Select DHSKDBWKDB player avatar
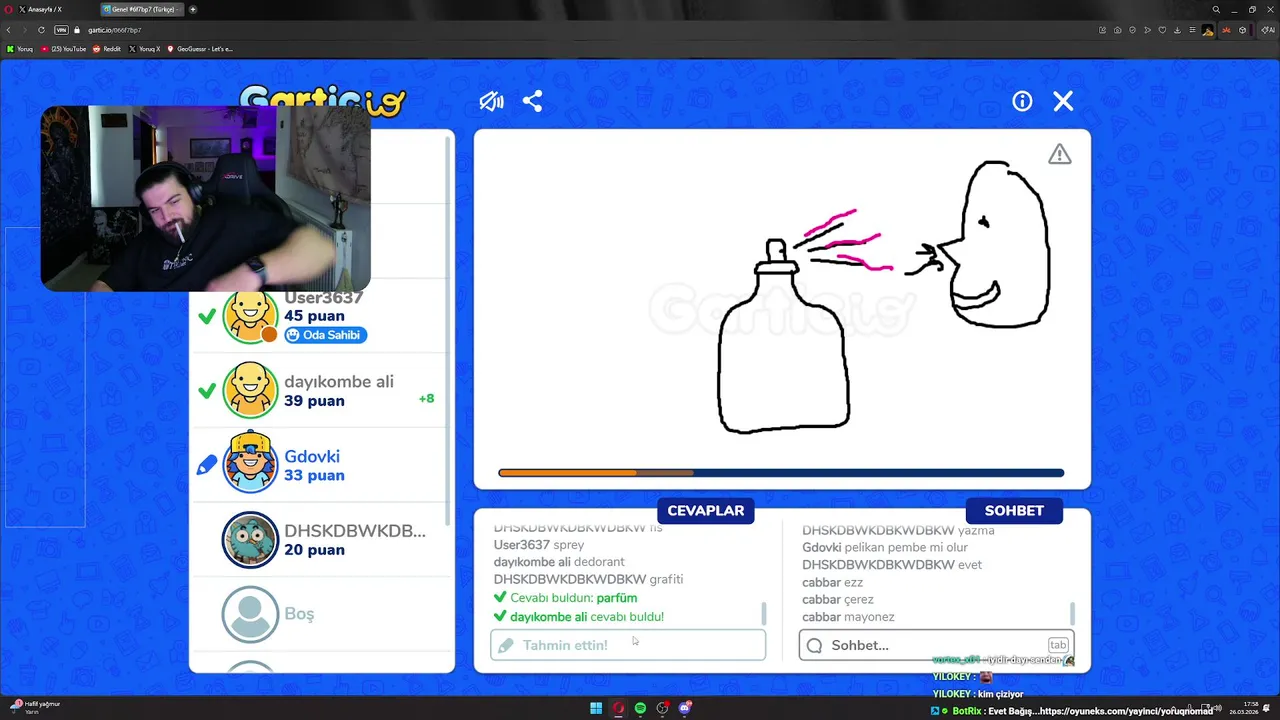The height and width of the screenshot is (720, 1280). (x=249, y=539)
